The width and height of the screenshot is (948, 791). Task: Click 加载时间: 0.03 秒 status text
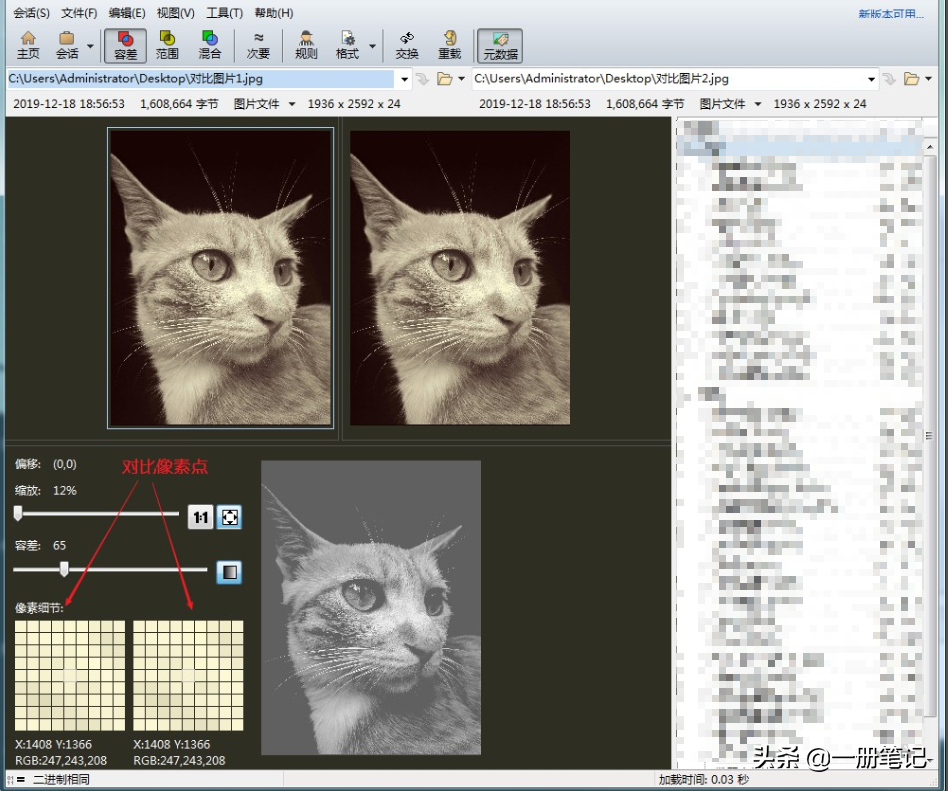[703, 780]
